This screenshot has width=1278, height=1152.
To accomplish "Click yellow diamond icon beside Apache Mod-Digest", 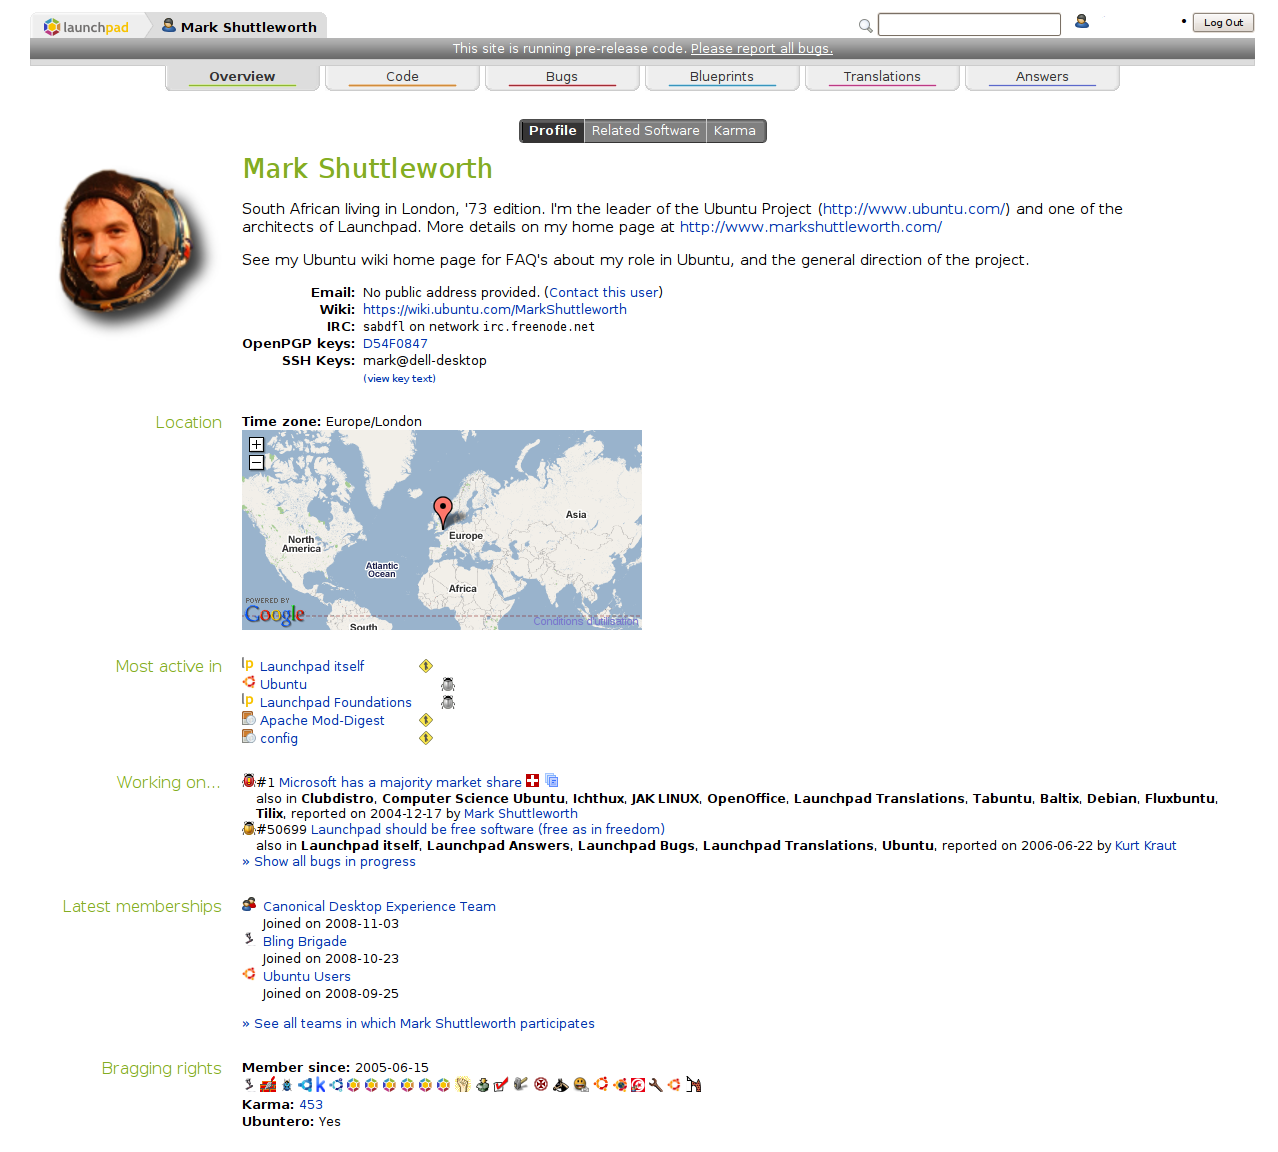I will click(426, 720).
